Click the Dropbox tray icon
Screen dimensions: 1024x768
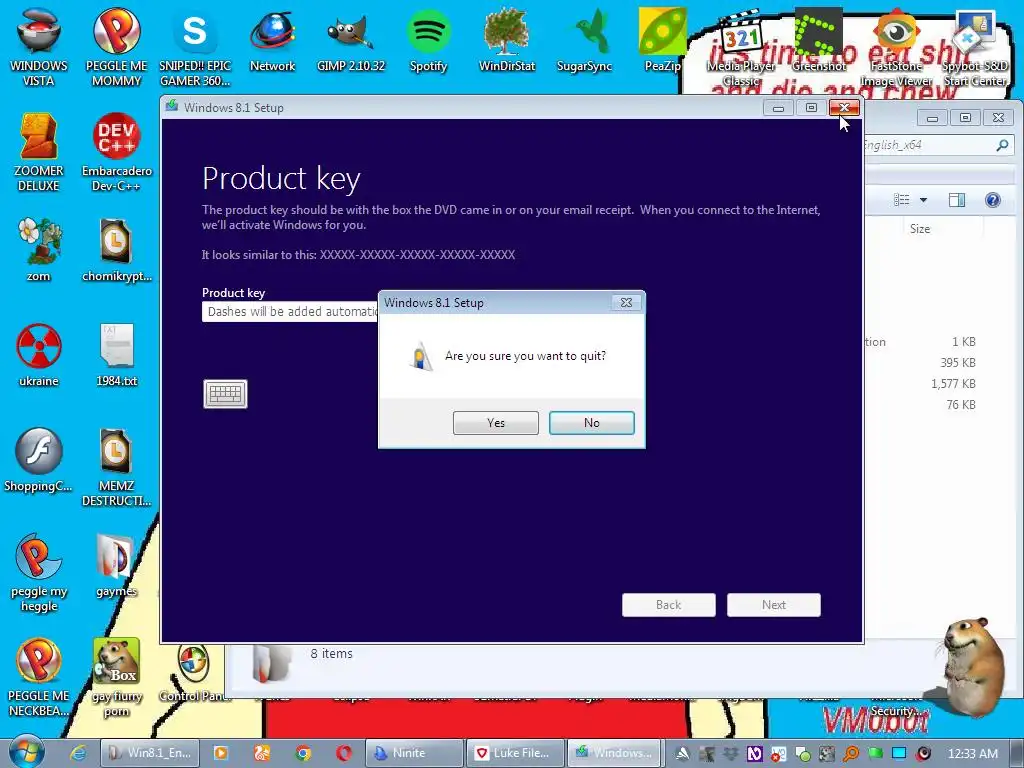pos(730,754)
